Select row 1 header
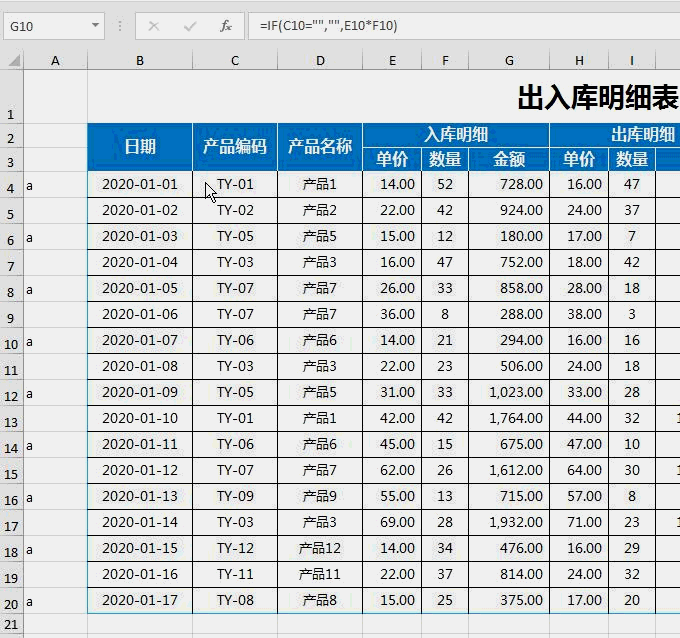Screen dimensions: 680x638 tap(11, 96)
